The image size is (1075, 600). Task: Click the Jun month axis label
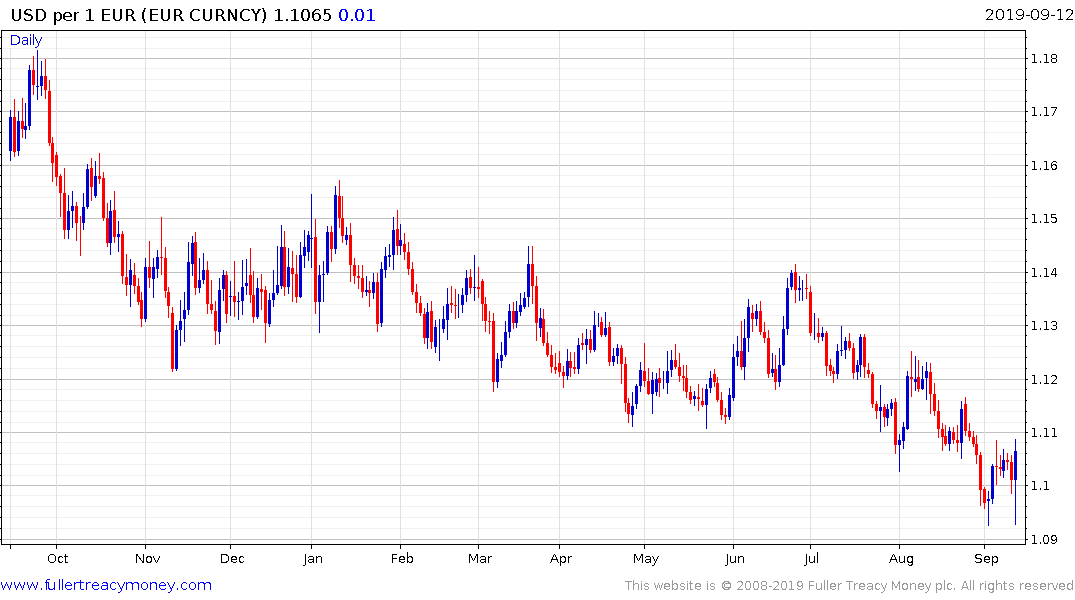[735, 559]
